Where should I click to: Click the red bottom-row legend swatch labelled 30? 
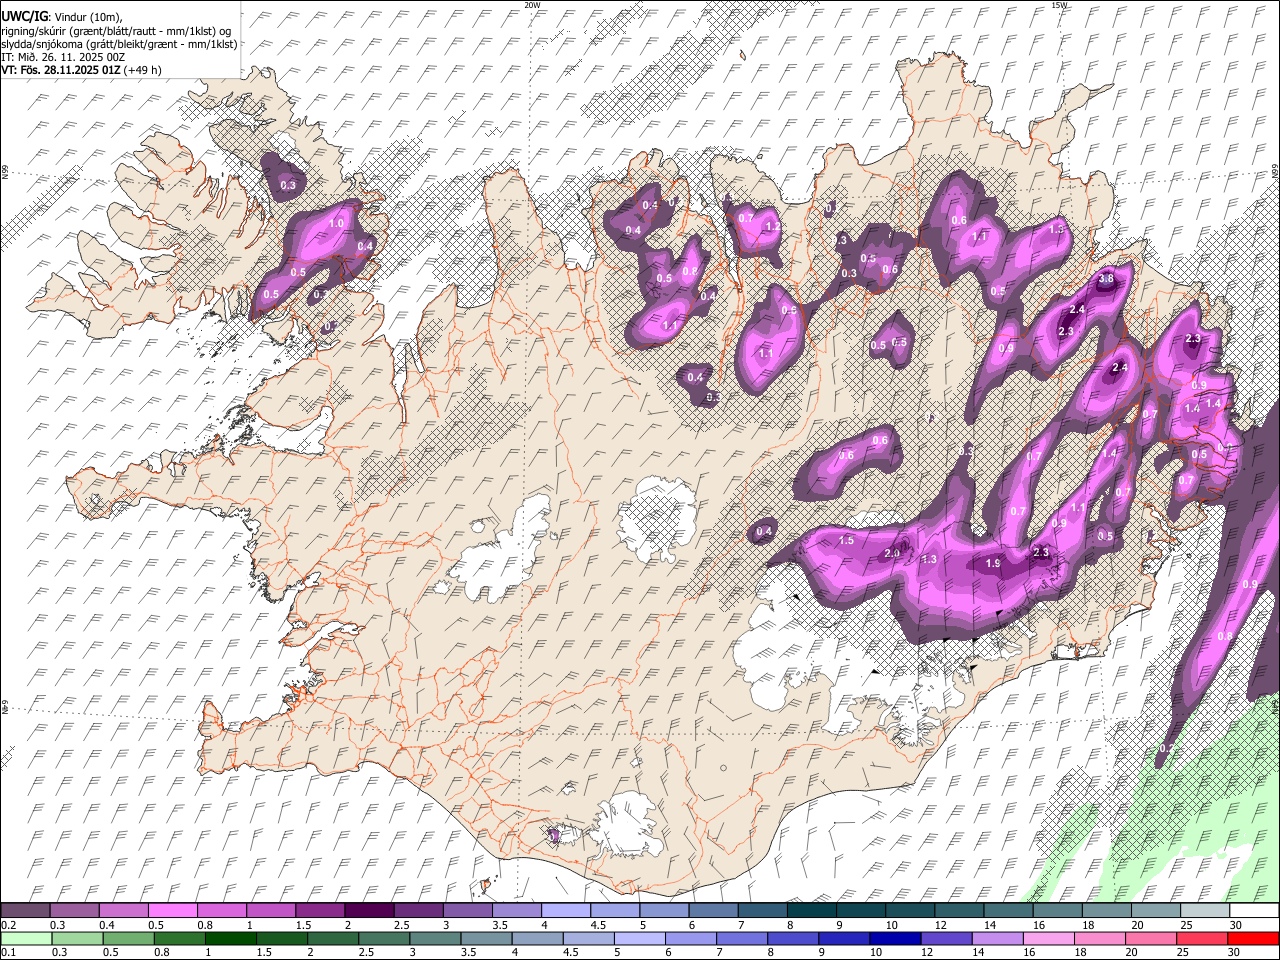pyautogui.click(x=1252, y=938)
